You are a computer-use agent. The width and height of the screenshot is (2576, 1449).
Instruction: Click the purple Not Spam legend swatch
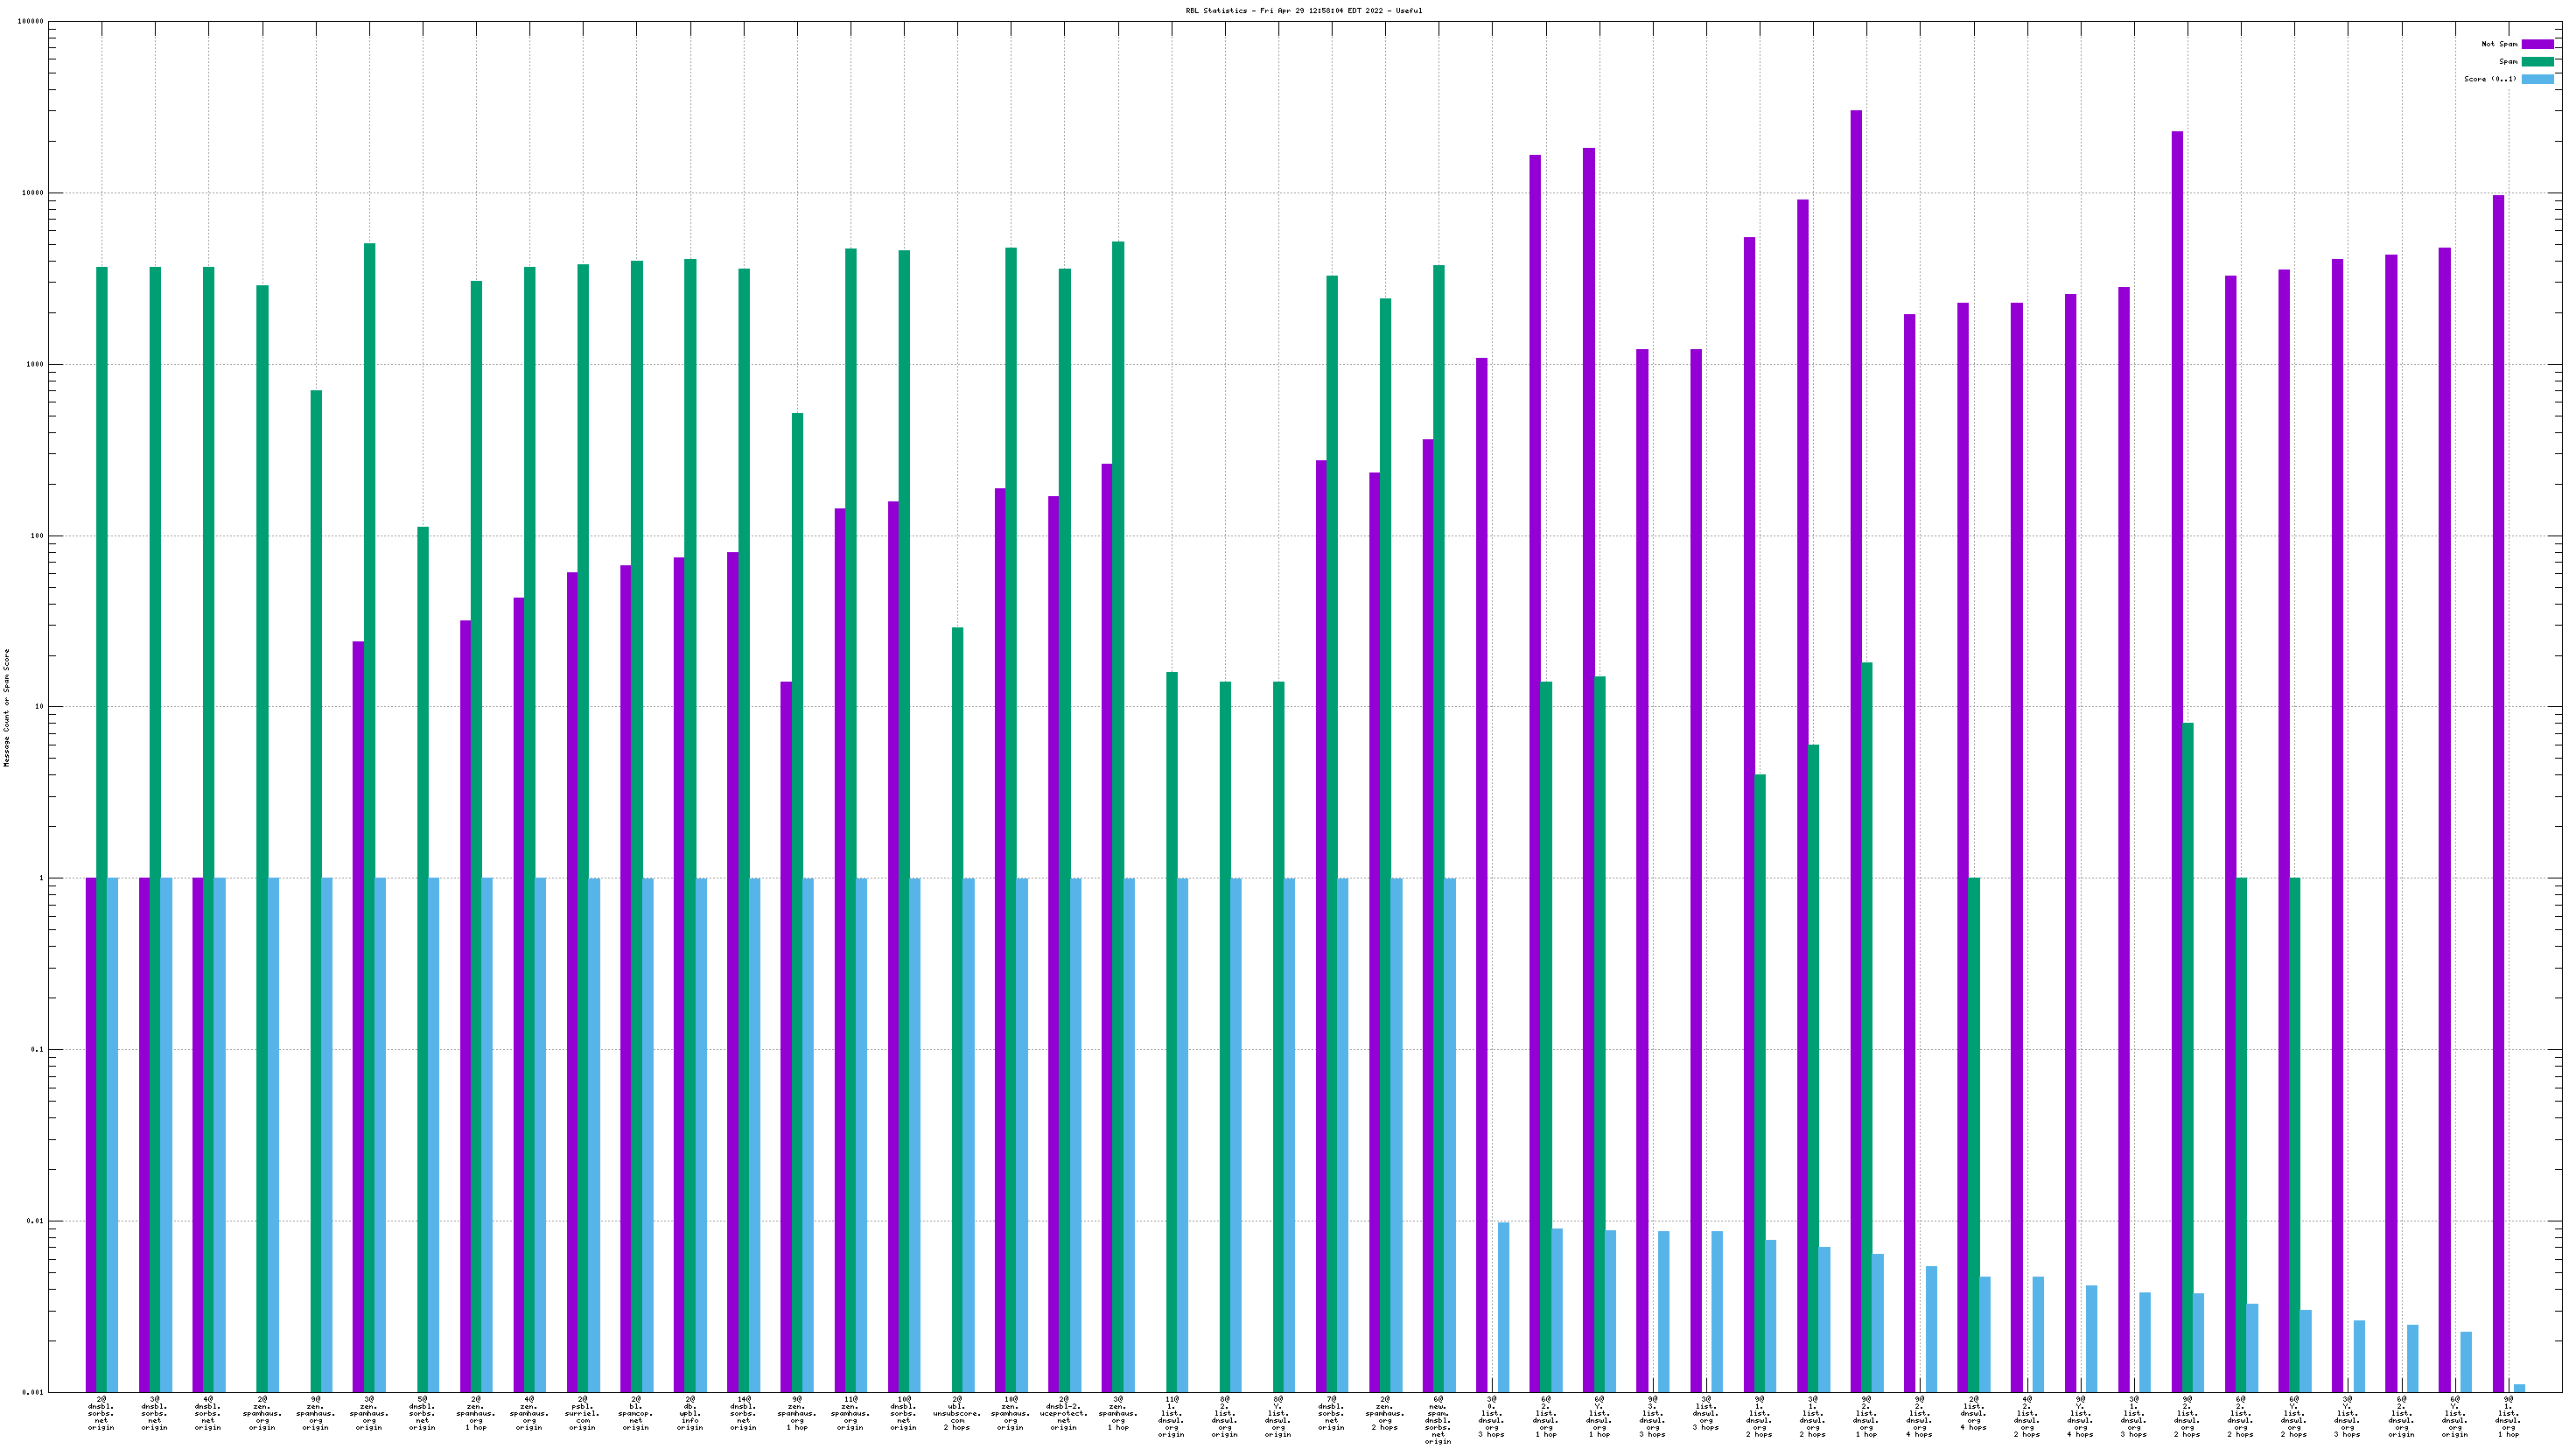coord(2537,44)
